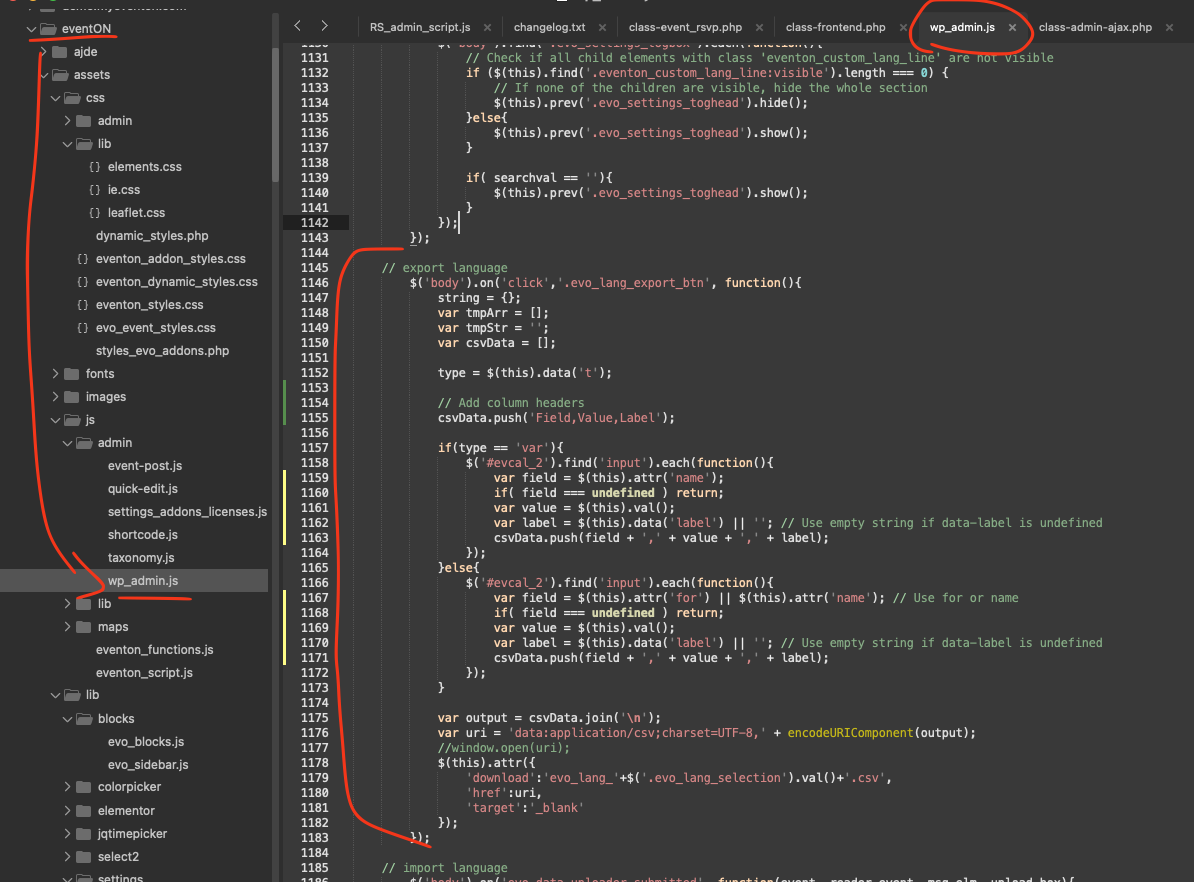
Task: Expand the colorpicker folder
Action: tap(67, 787)
